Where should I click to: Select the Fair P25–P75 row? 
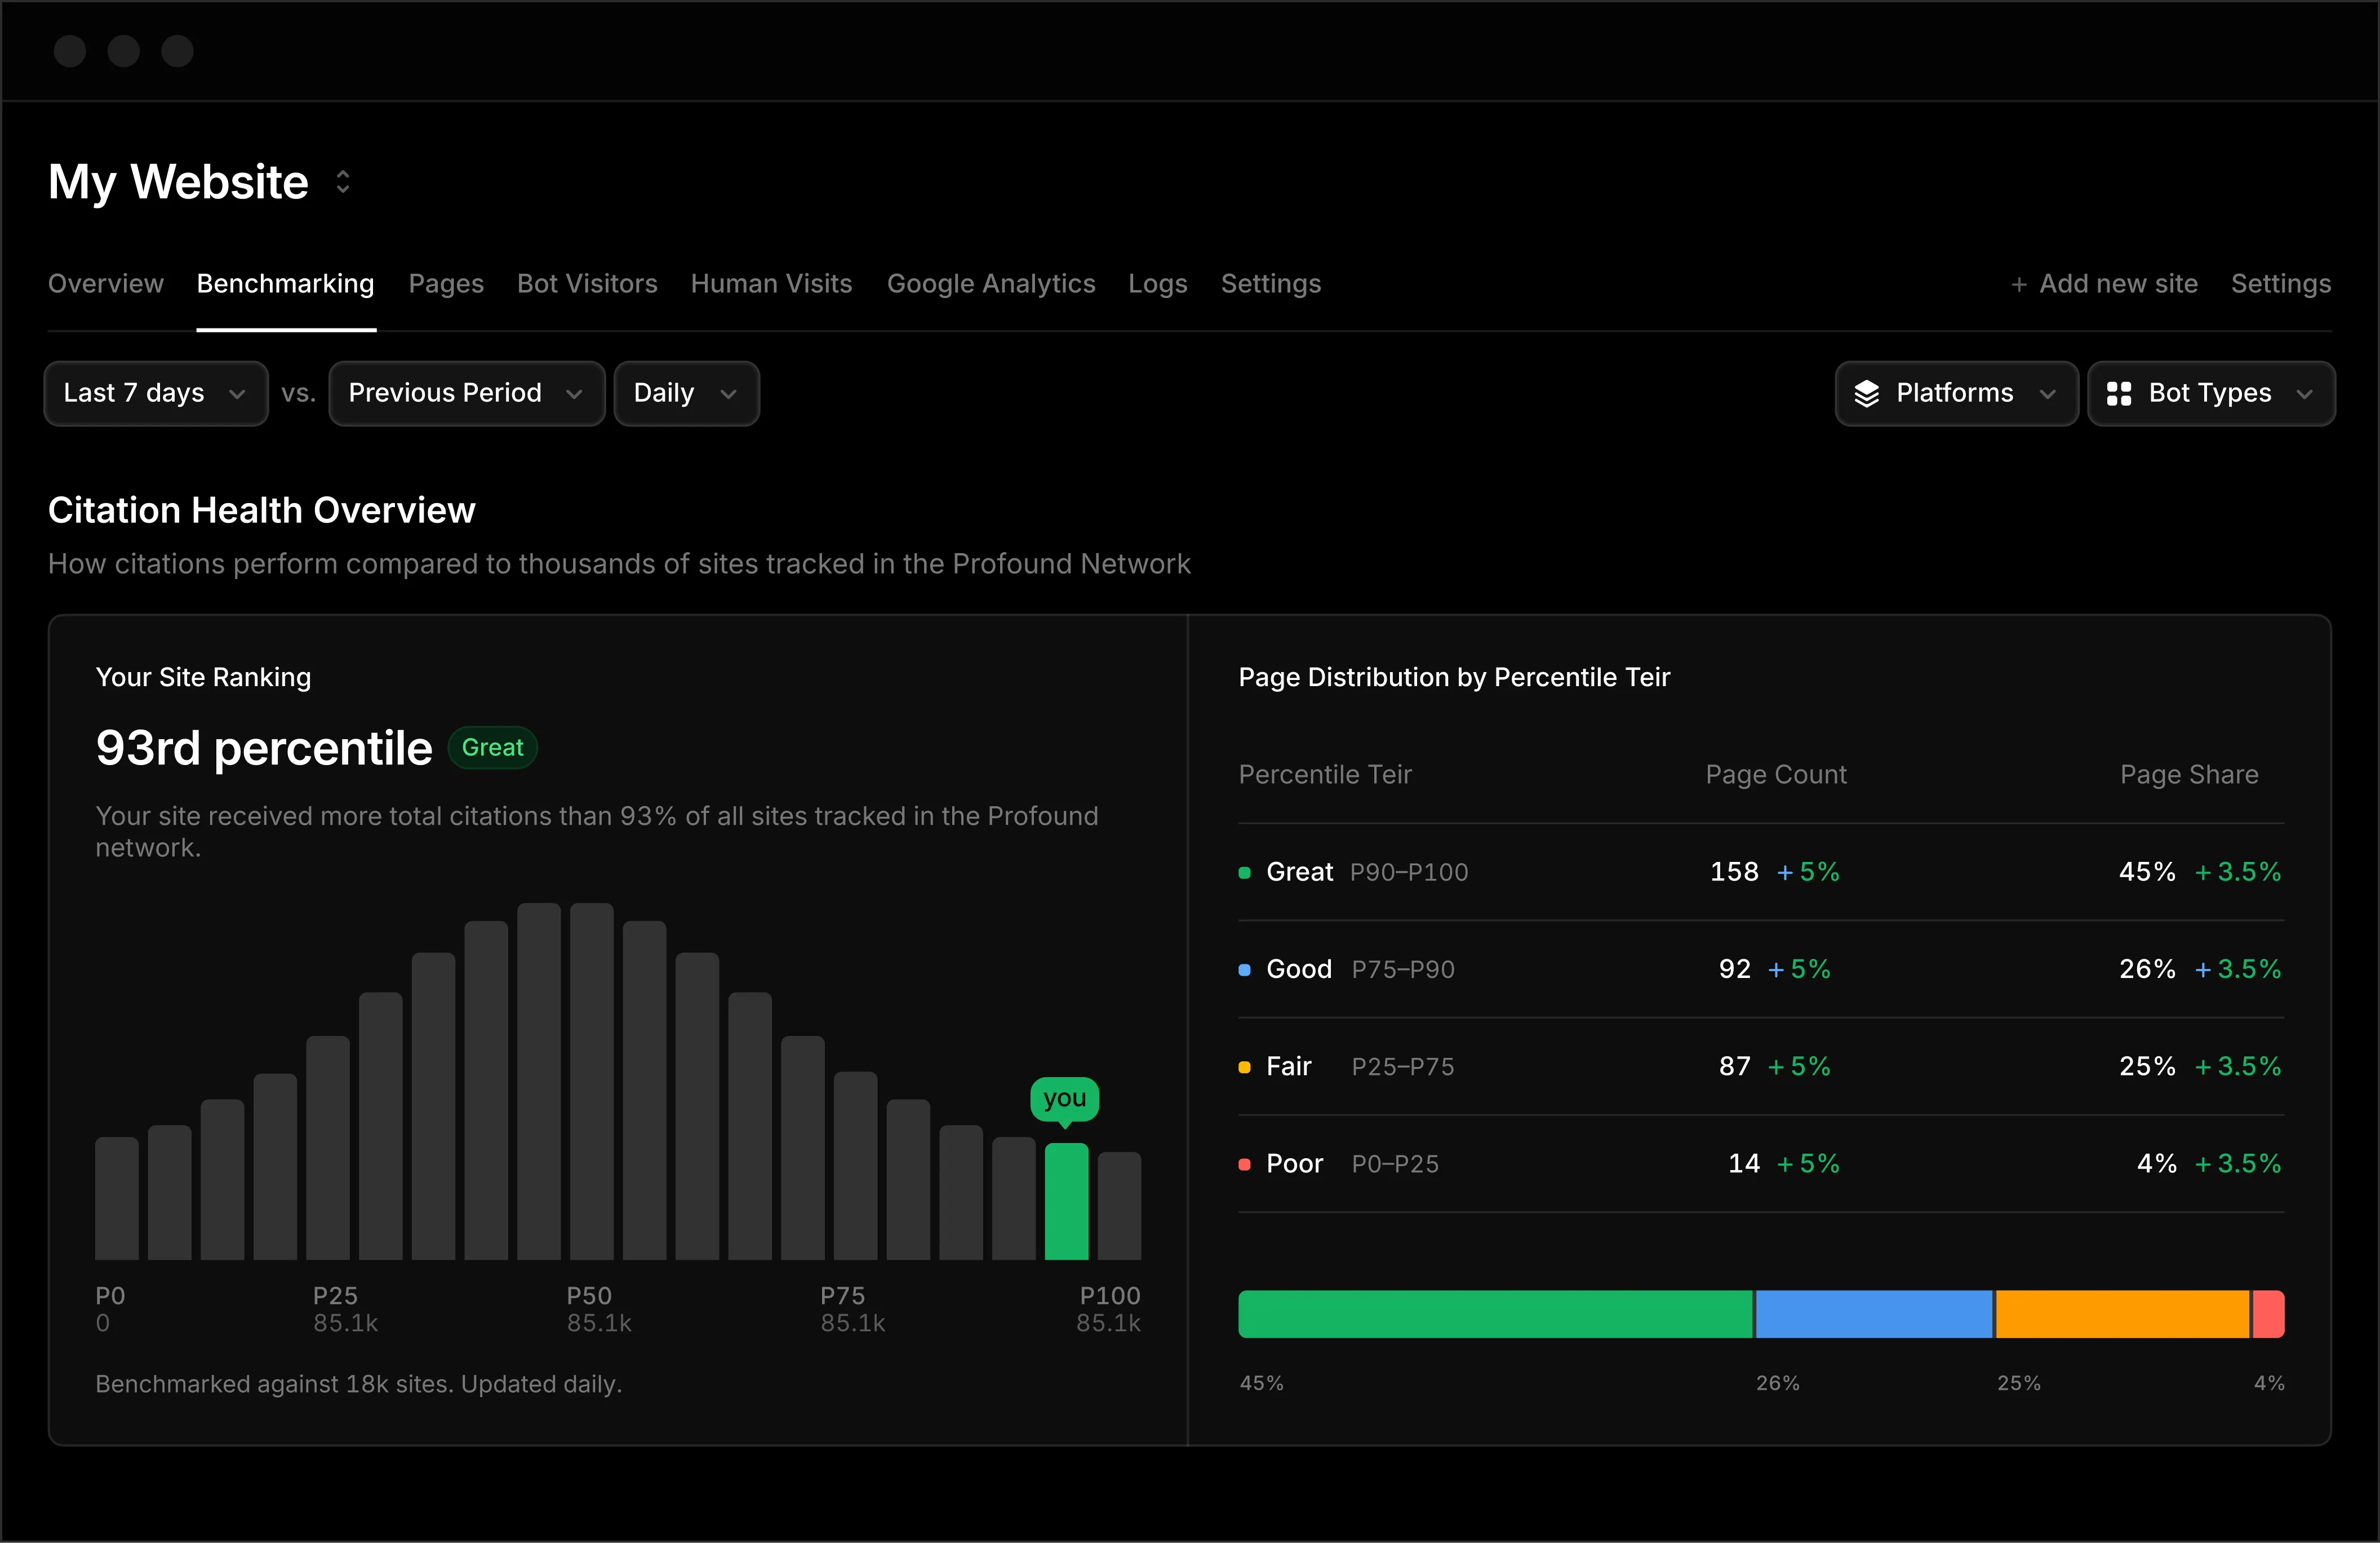[1761, 1066]
